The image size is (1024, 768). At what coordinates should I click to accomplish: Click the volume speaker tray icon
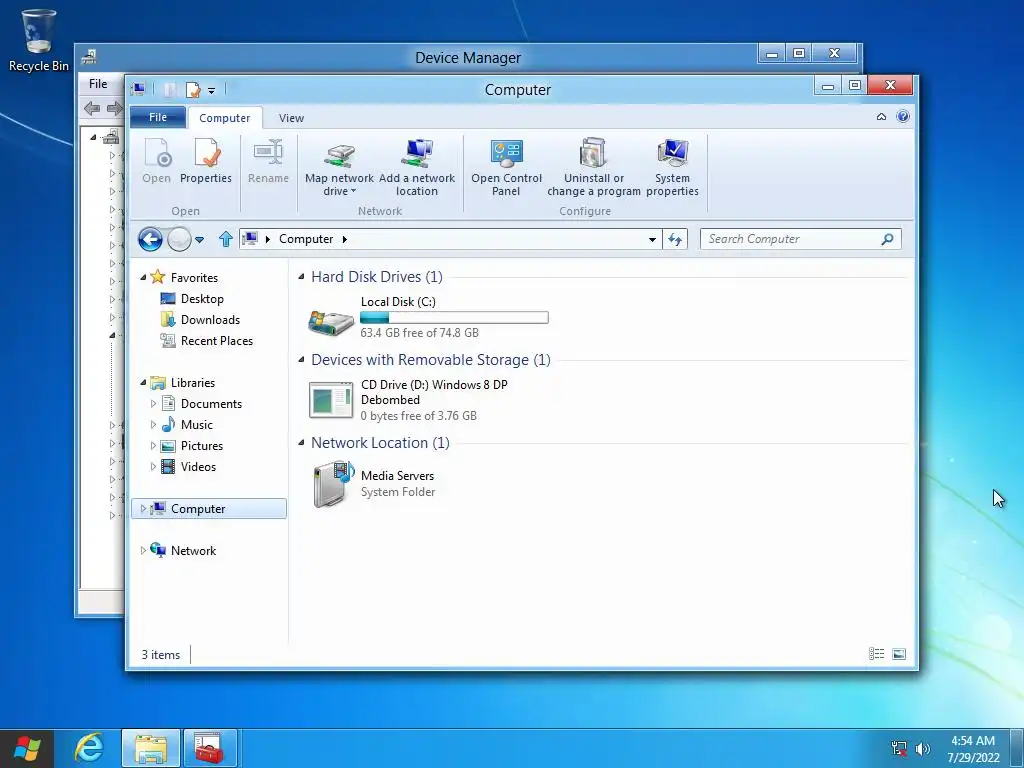[922, 749]
